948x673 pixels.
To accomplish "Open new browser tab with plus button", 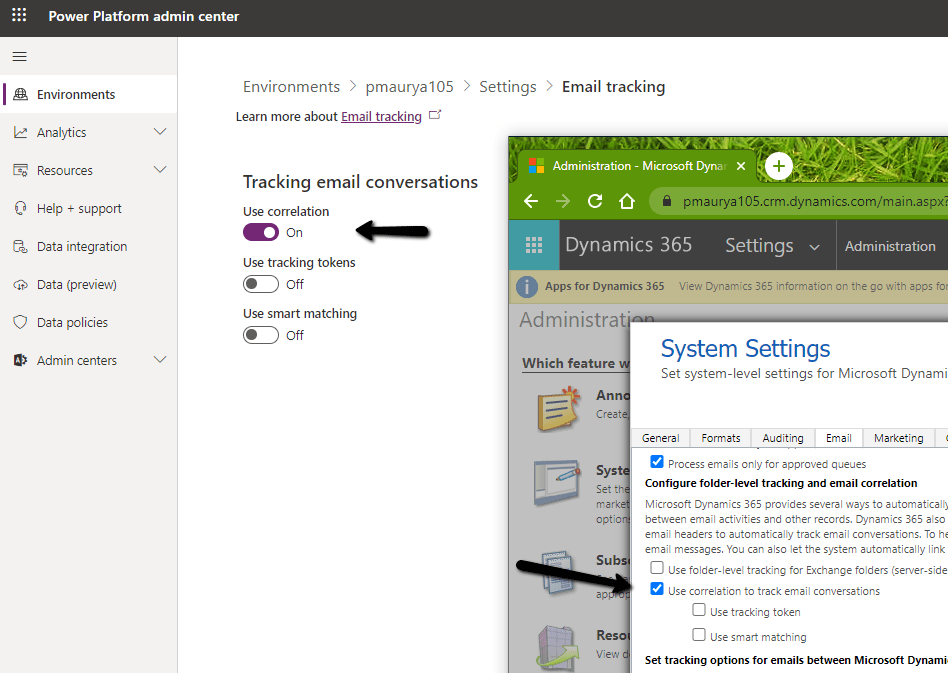I will click(778, 166).
